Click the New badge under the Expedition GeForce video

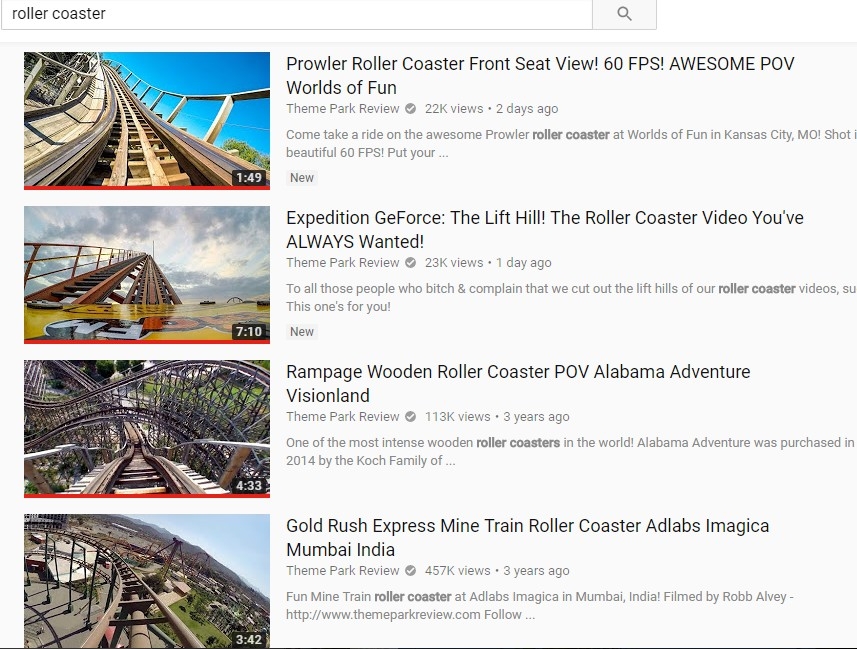302,332
